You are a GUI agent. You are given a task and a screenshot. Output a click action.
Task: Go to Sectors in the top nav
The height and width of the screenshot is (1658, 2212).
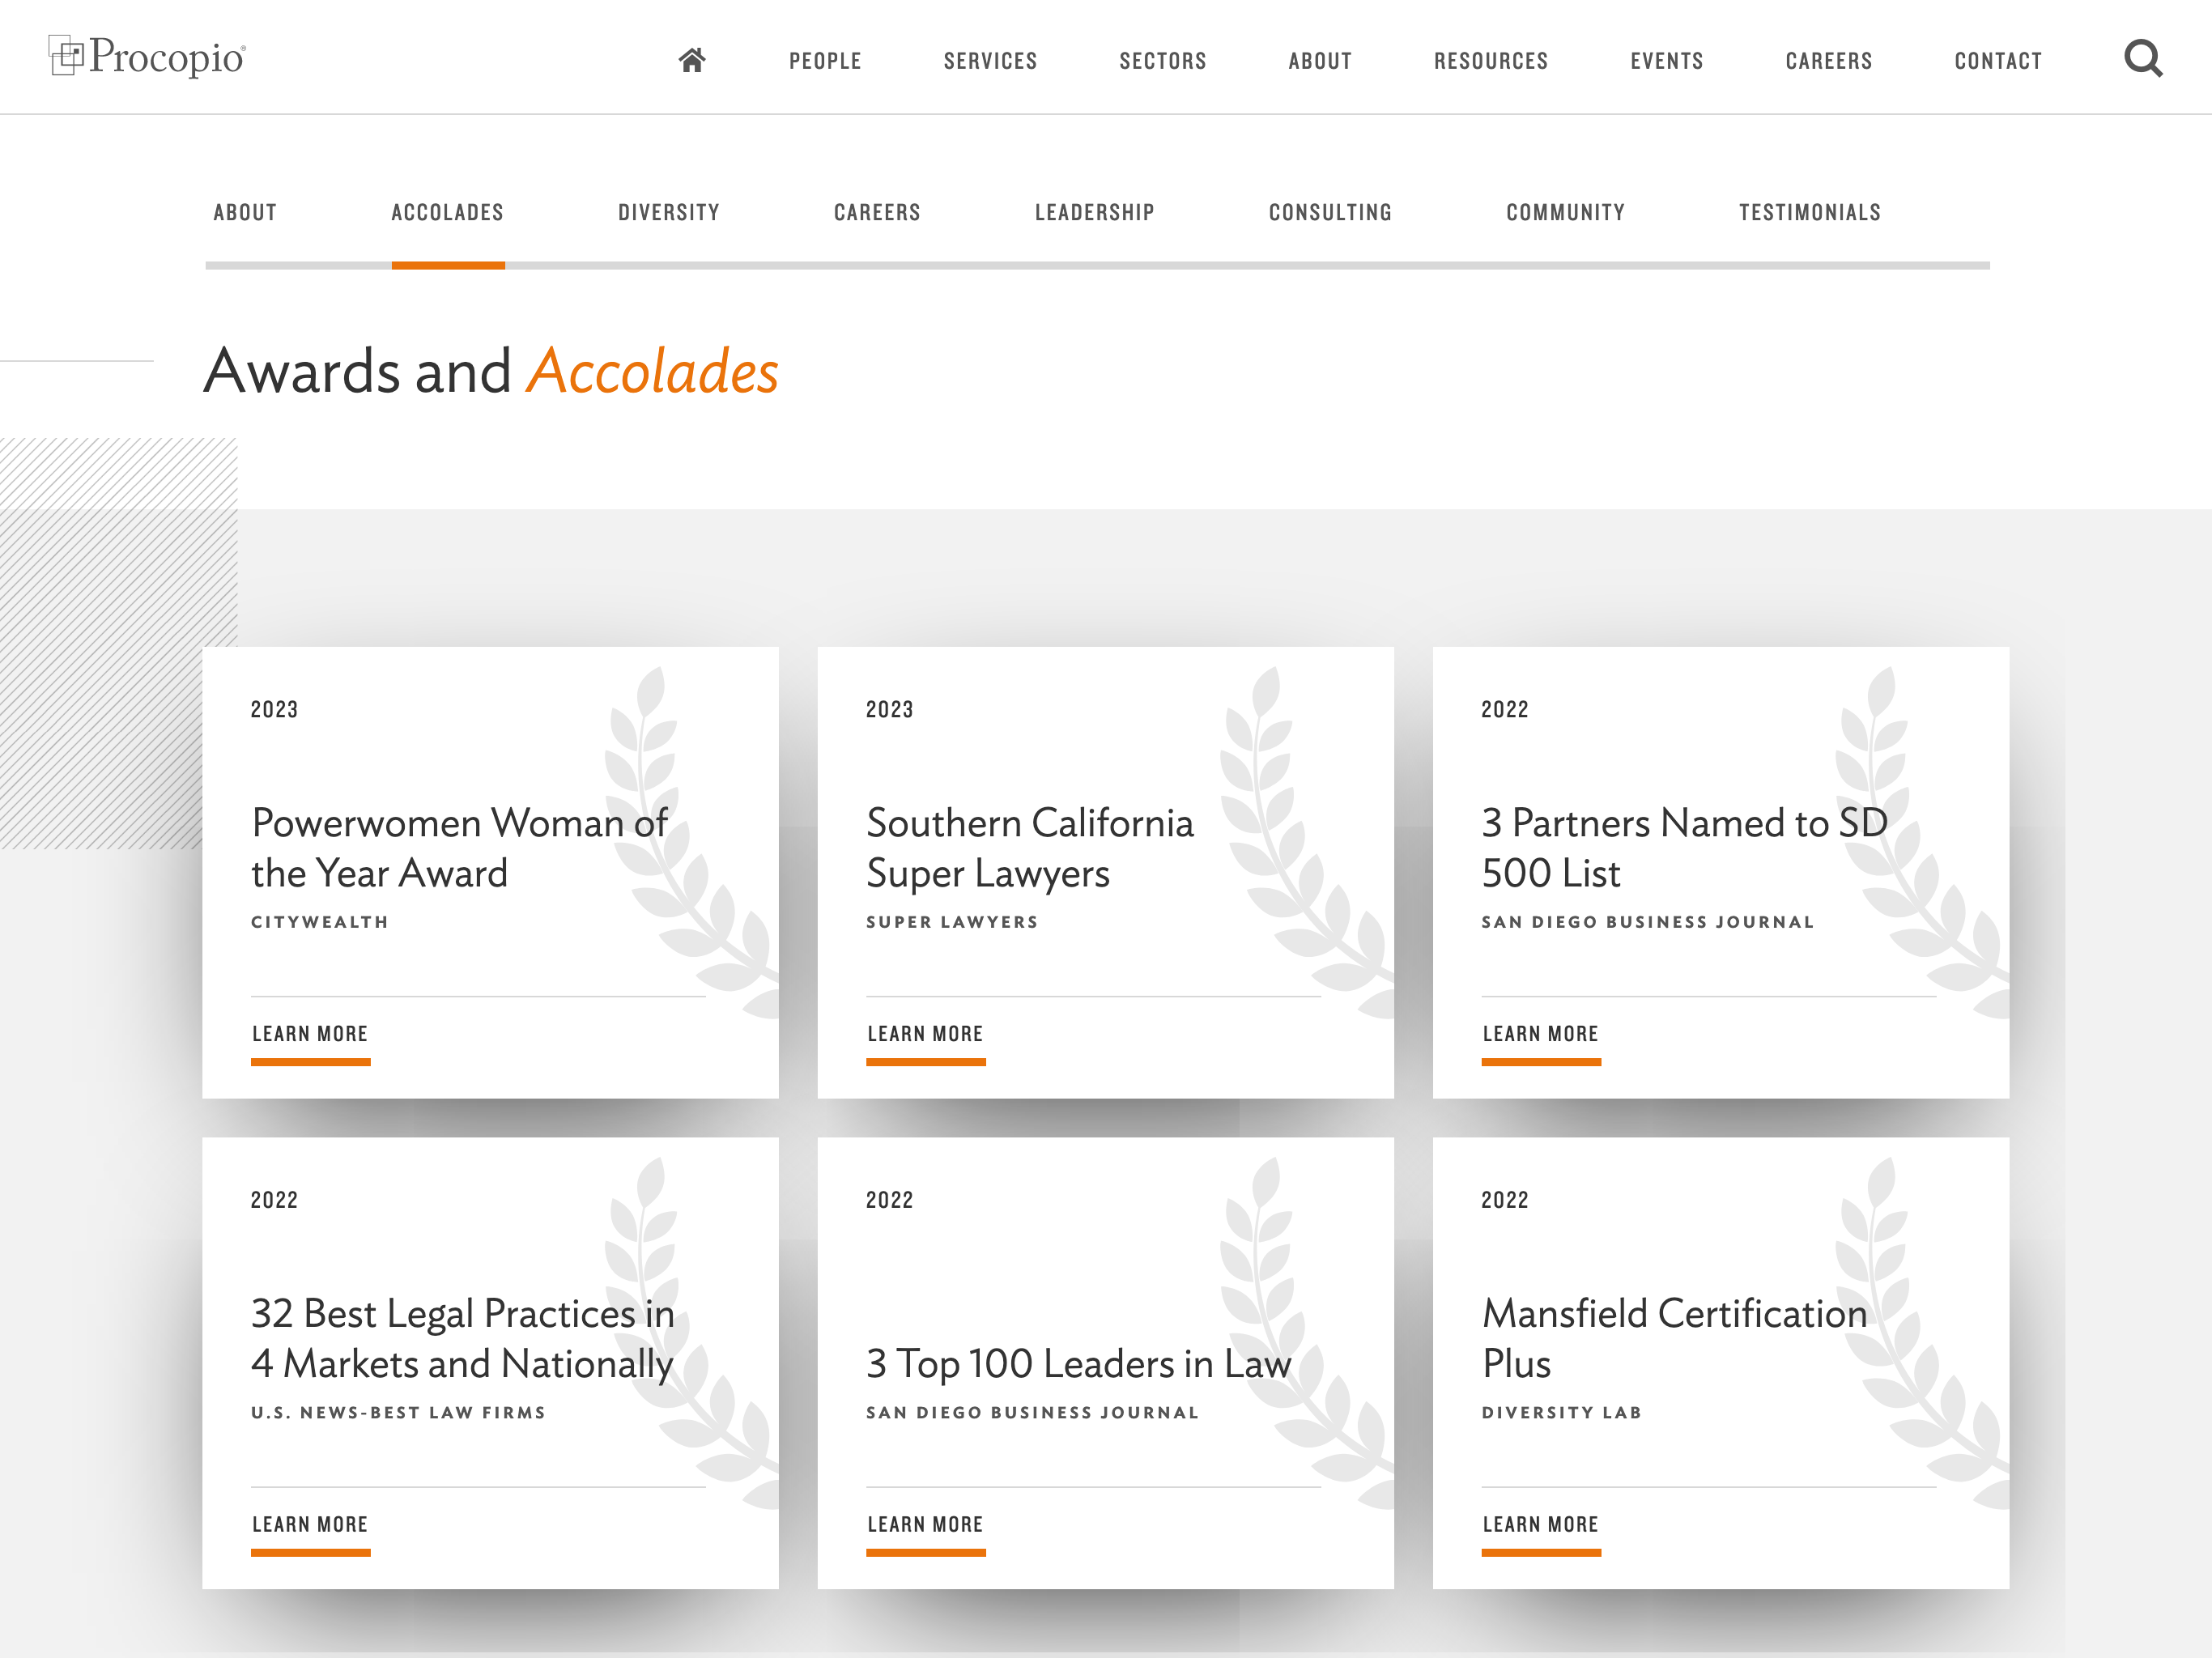click(1162, 61)
